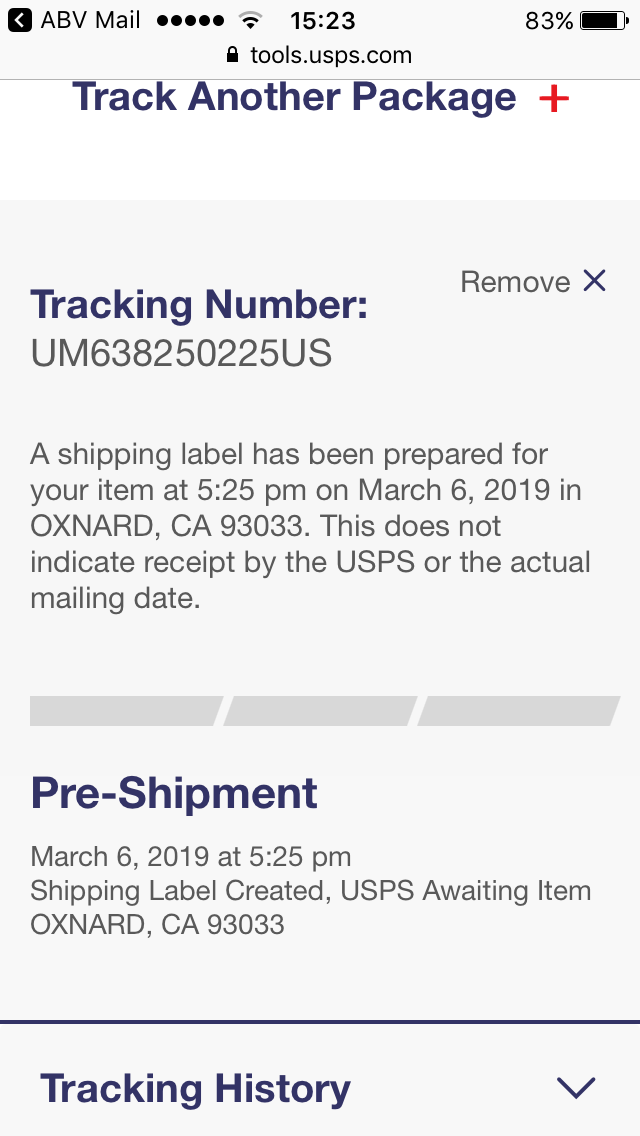Tap the Wi-Fi status icon
This screenshot has height=1136, width=640.
coord(251,20)
